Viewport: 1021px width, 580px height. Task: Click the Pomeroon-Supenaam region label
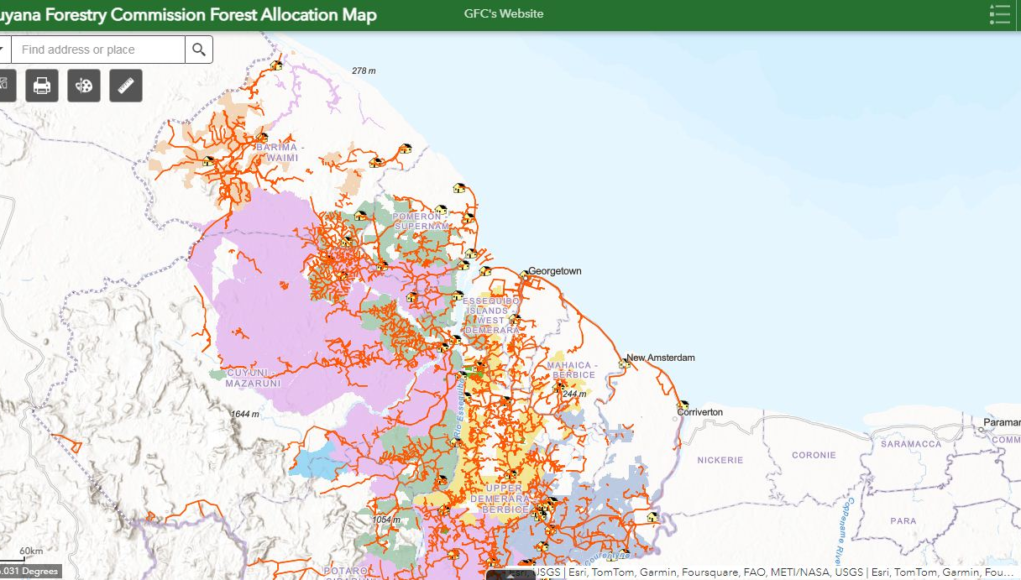[421, 221]
